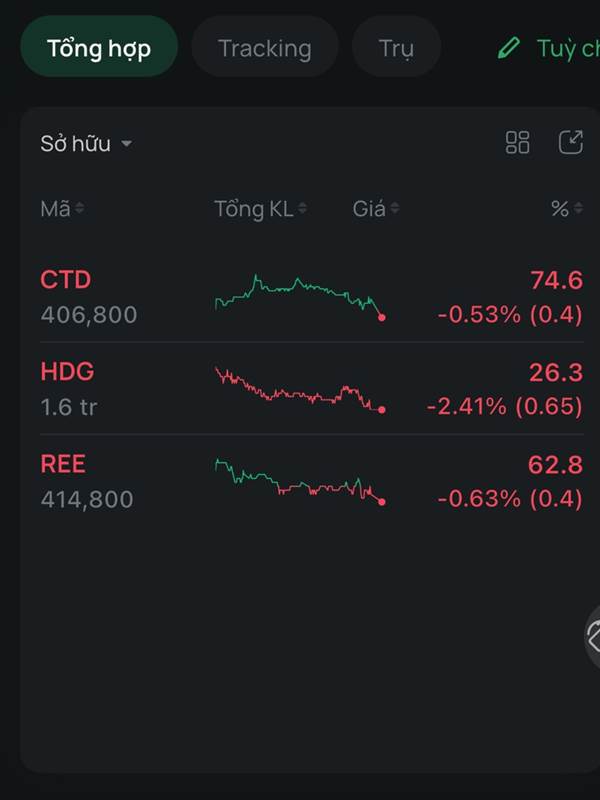Screen dimensions: 600x800
Task: Click the pop-out external window icon
Action: pos(570,143)
